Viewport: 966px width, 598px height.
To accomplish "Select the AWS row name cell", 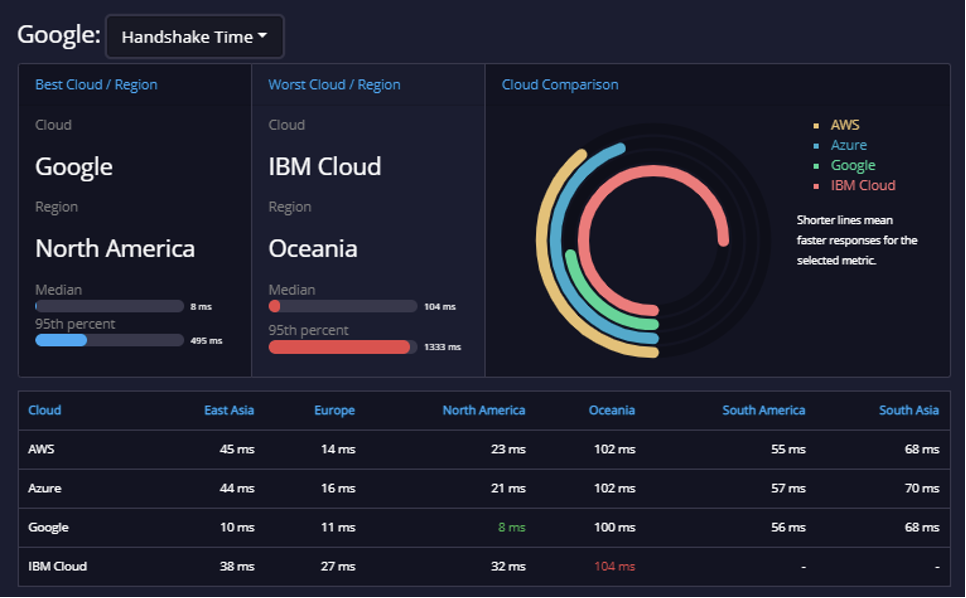I will click(x=41, y=450).
